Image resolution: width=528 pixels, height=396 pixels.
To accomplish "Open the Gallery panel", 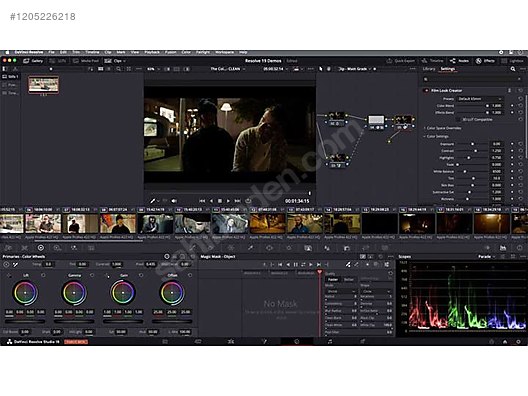I will [x=33, y=61].
